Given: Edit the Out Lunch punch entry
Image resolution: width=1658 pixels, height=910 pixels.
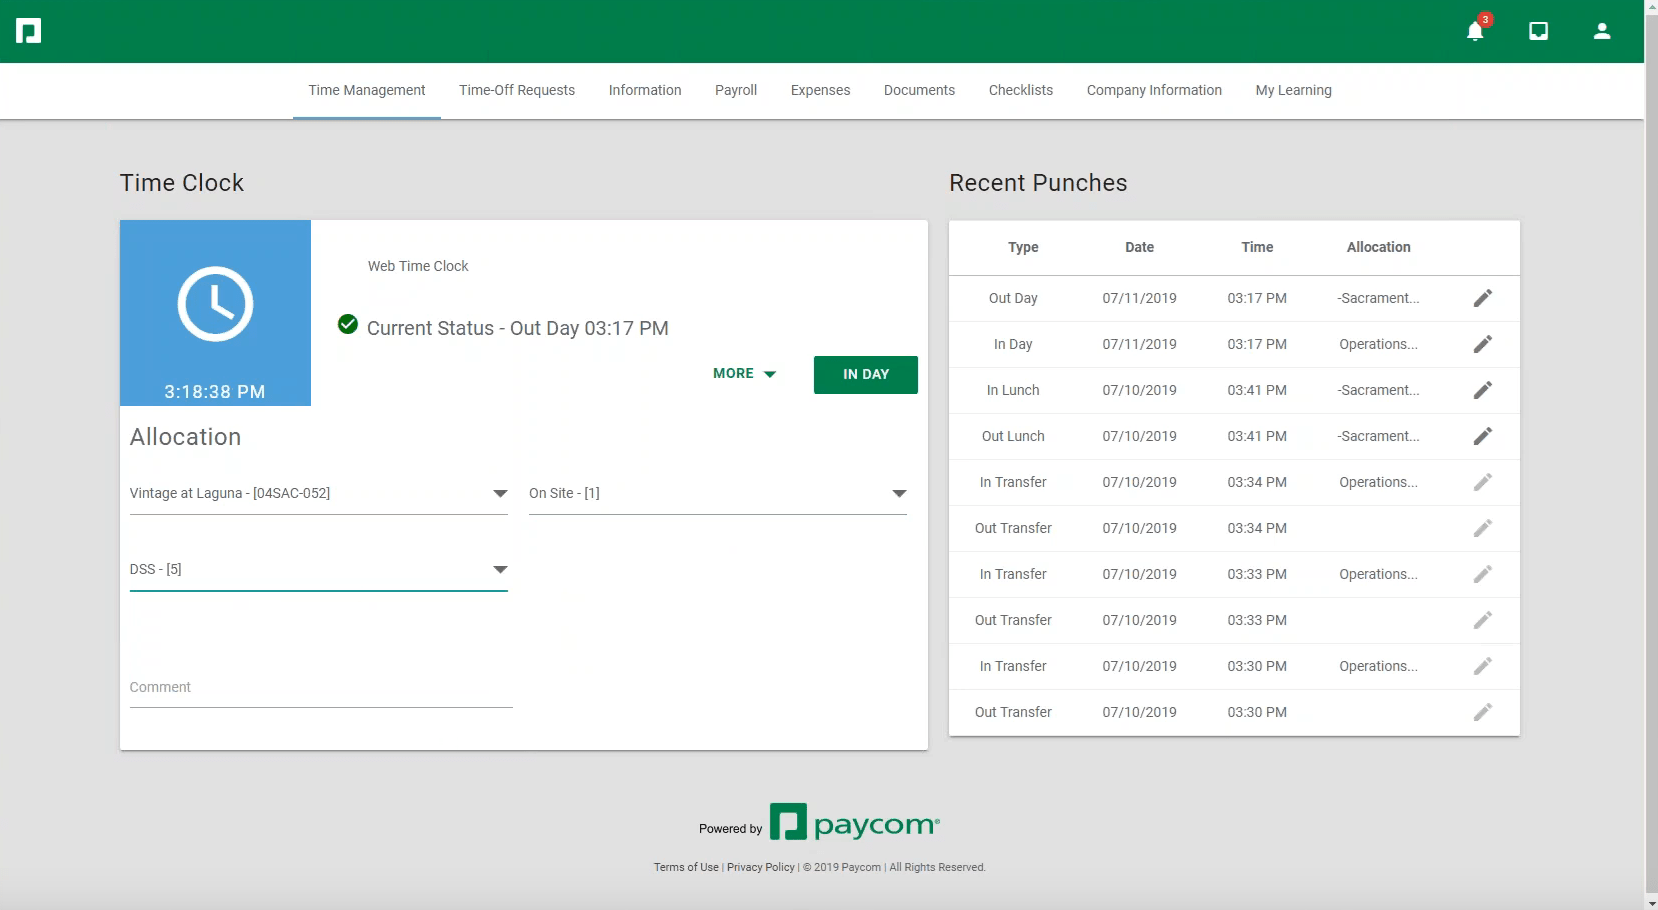Looking at the screenshot, I should [1482, 436].
